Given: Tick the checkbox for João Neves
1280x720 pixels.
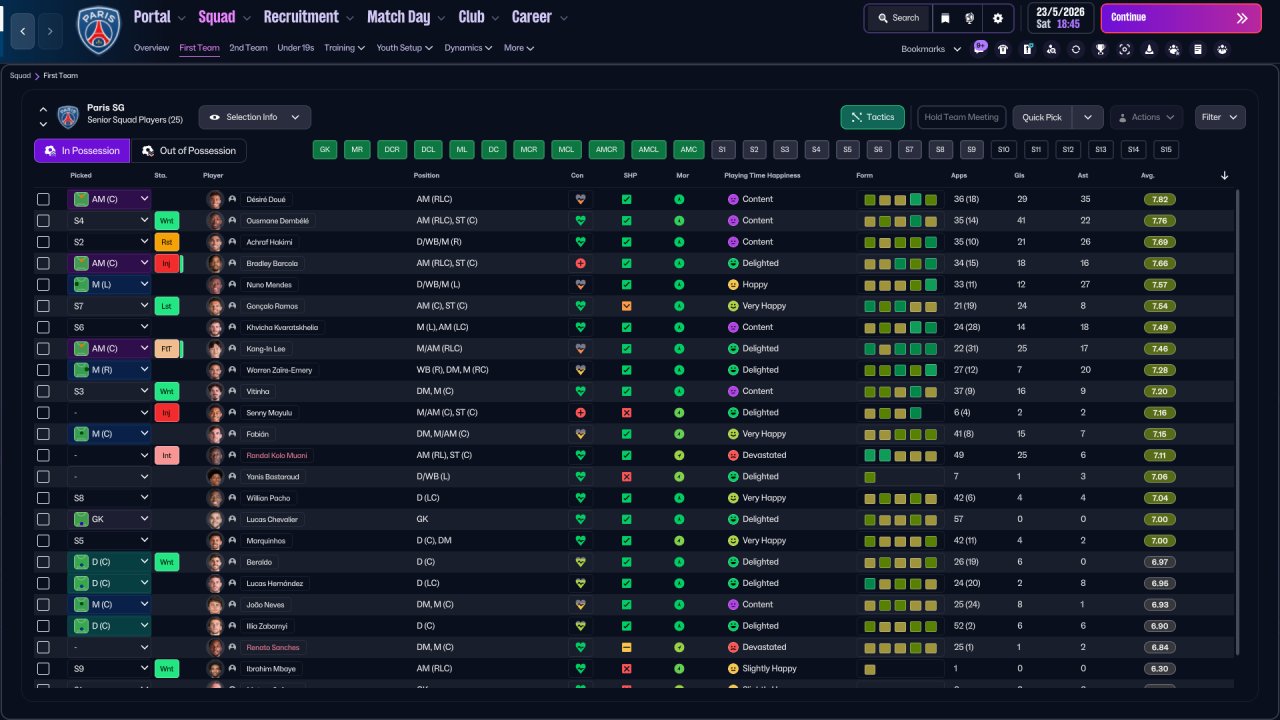Looking at the screenshot, I should [43, 605].
